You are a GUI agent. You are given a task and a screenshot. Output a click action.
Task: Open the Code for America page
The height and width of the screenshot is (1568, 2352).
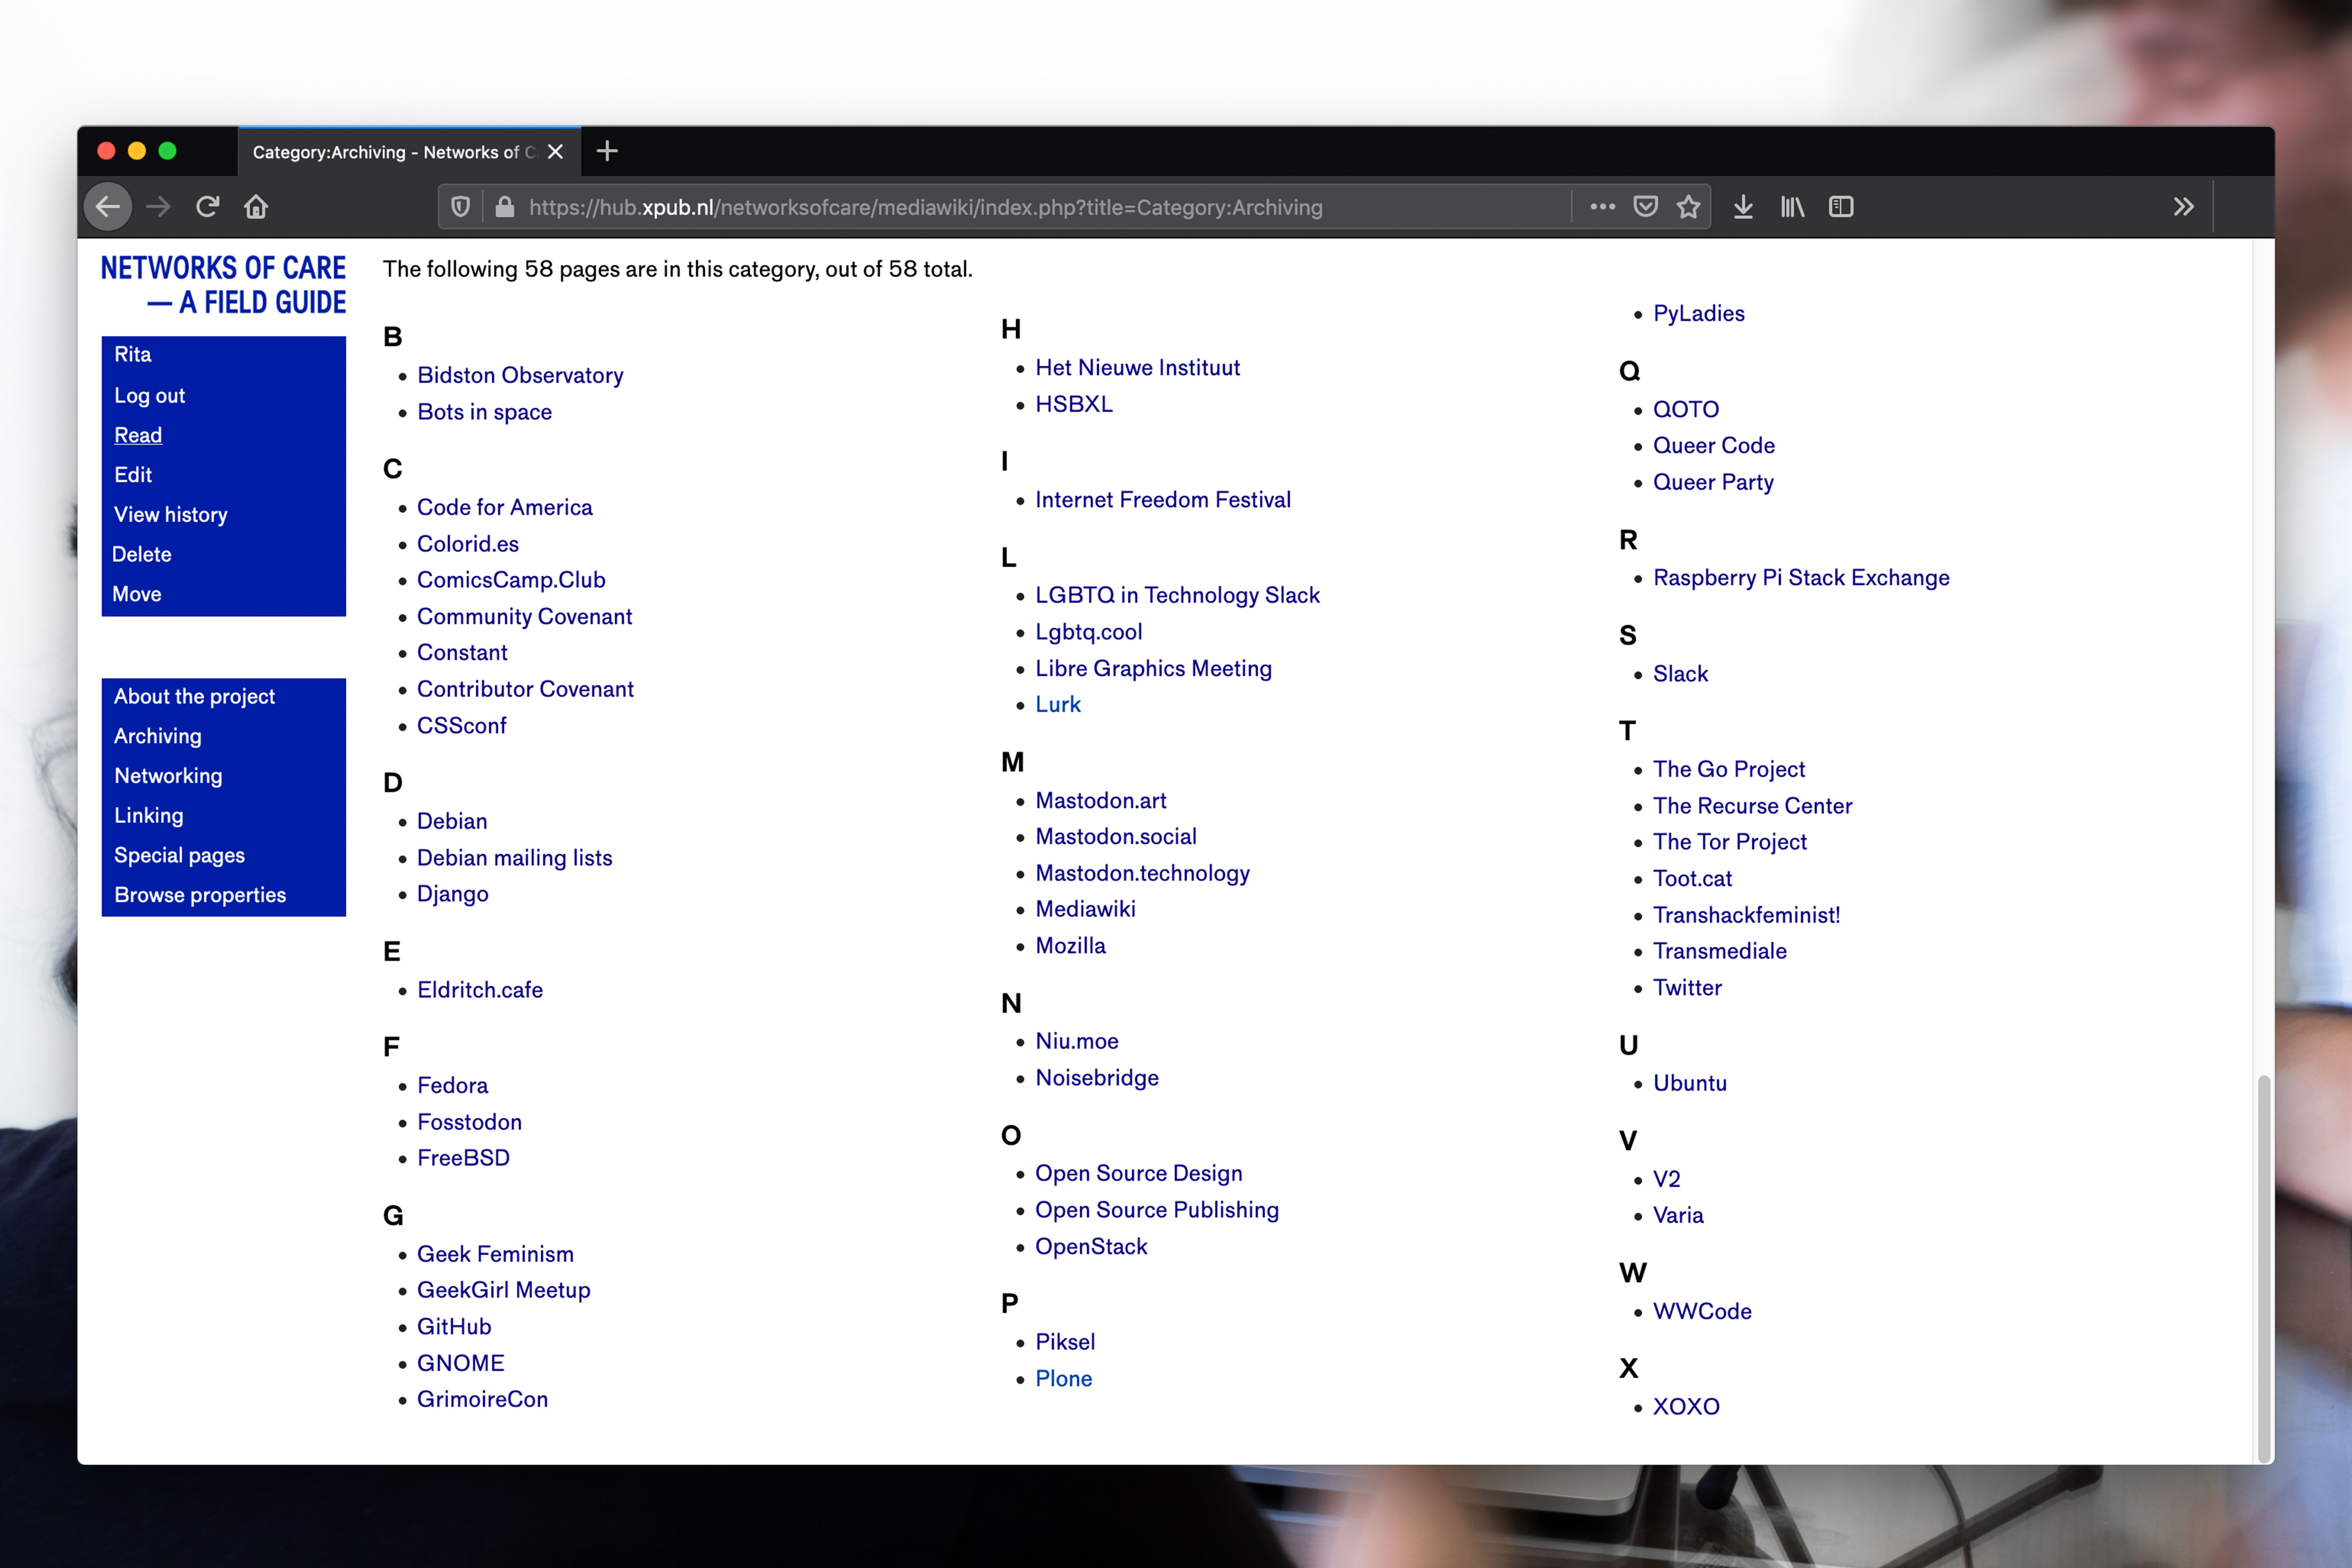(505, 507)
